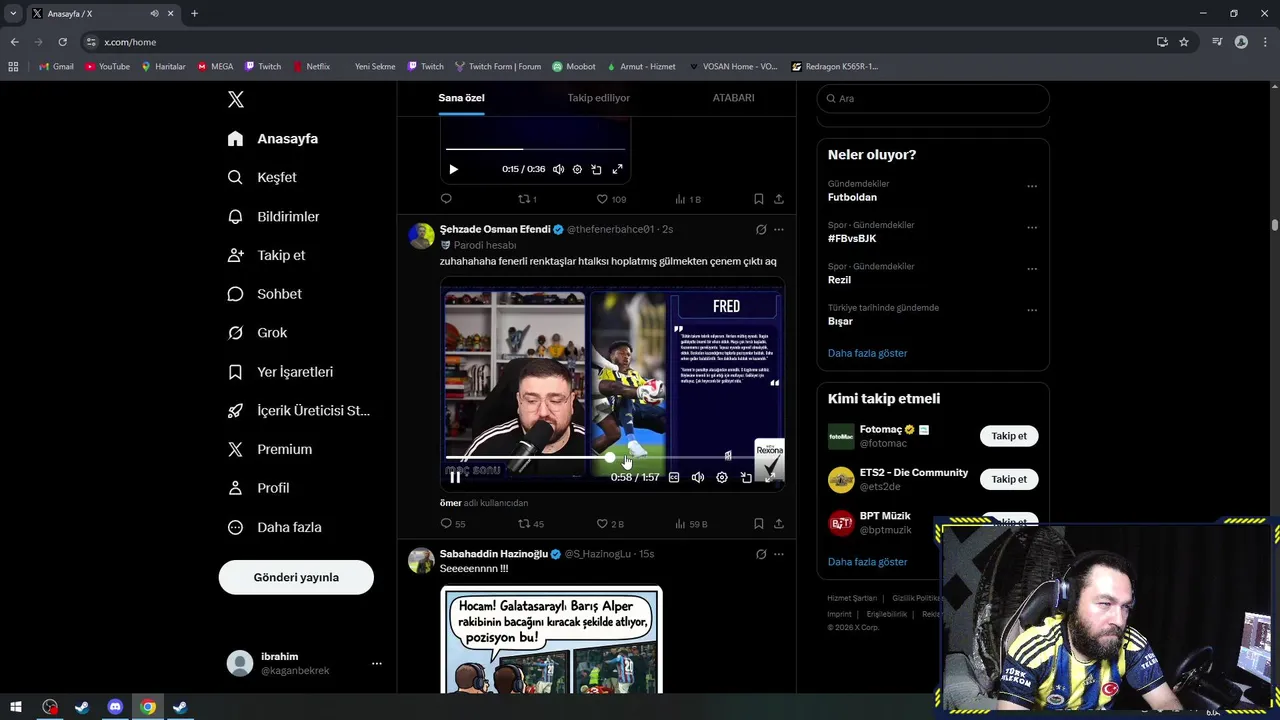Click Grok icon on Şehzade Osman Efendi post
This screenshot has width=1280, height=720.
tap(761, 229)
